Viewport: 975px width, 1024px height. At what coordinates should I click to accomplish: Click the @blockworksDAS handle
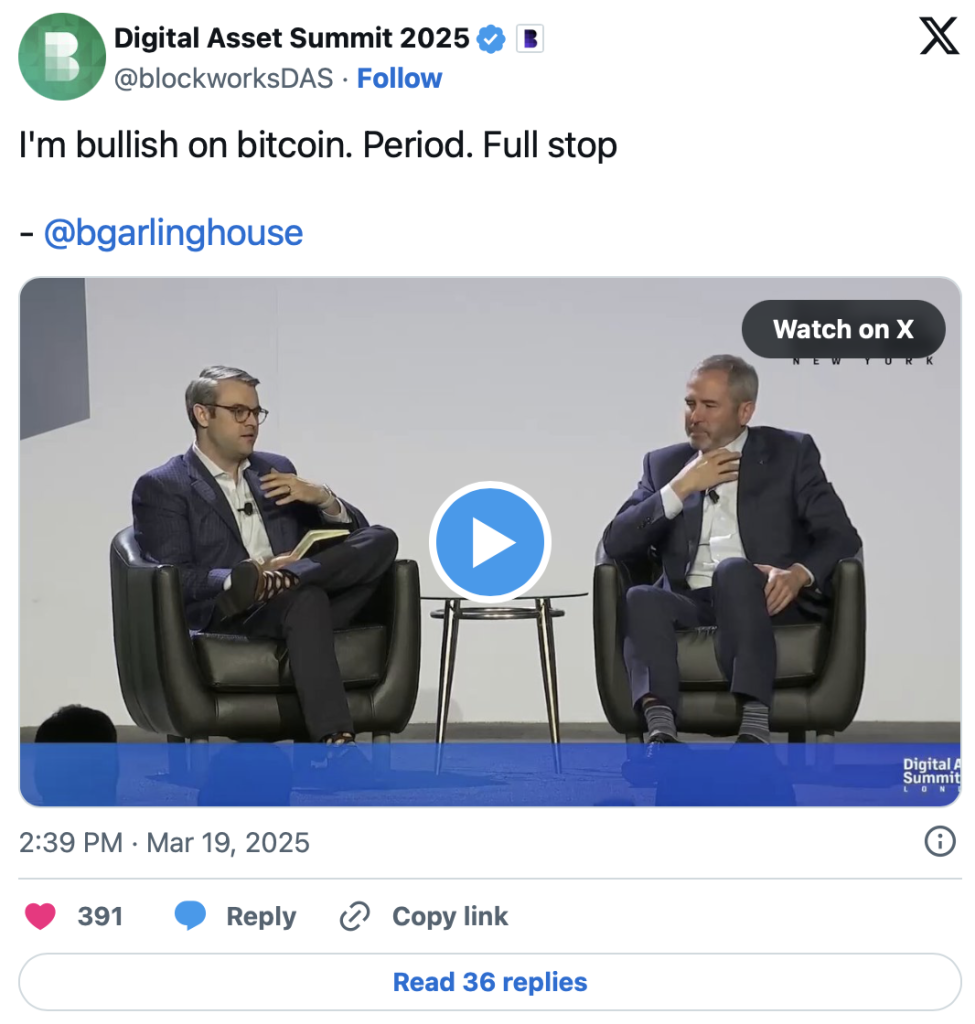click(x=223, y=79)
